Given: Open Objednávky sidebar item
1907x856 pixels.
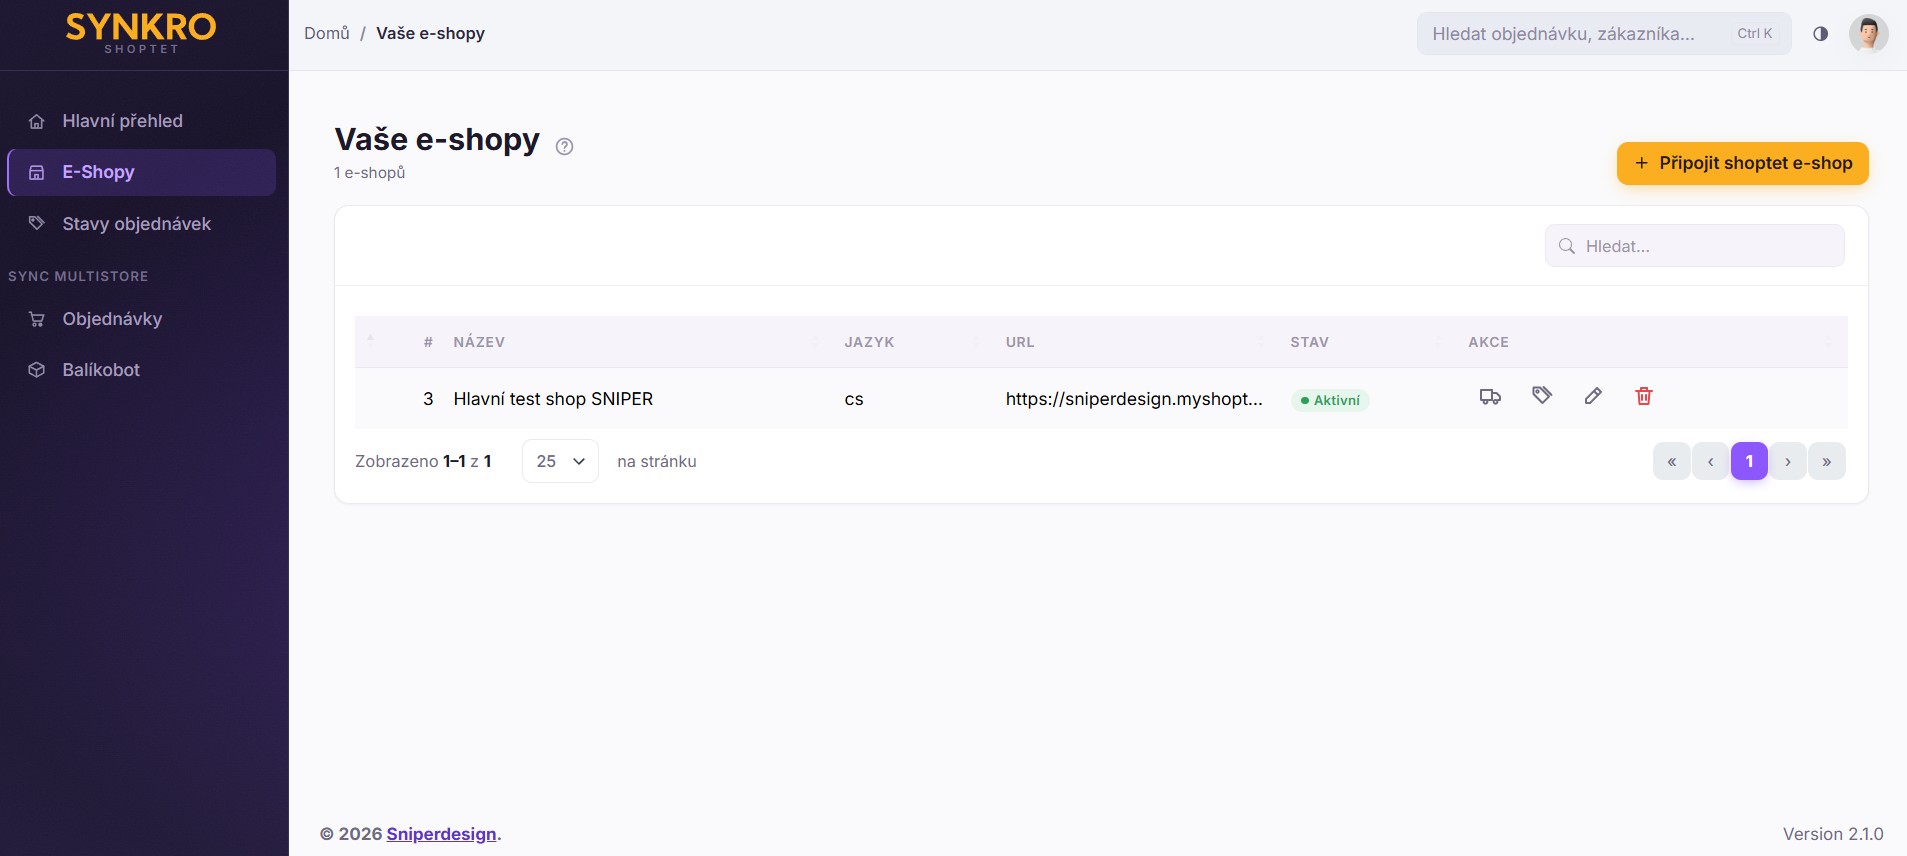Looking at the screenshot, I should (x=141, y=319).
